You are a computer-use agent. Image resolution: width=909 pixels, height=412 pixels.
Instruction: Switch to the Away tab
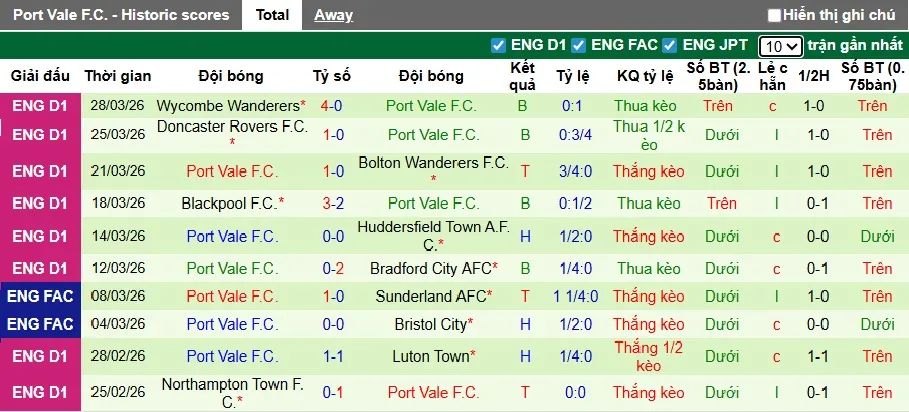333,15
